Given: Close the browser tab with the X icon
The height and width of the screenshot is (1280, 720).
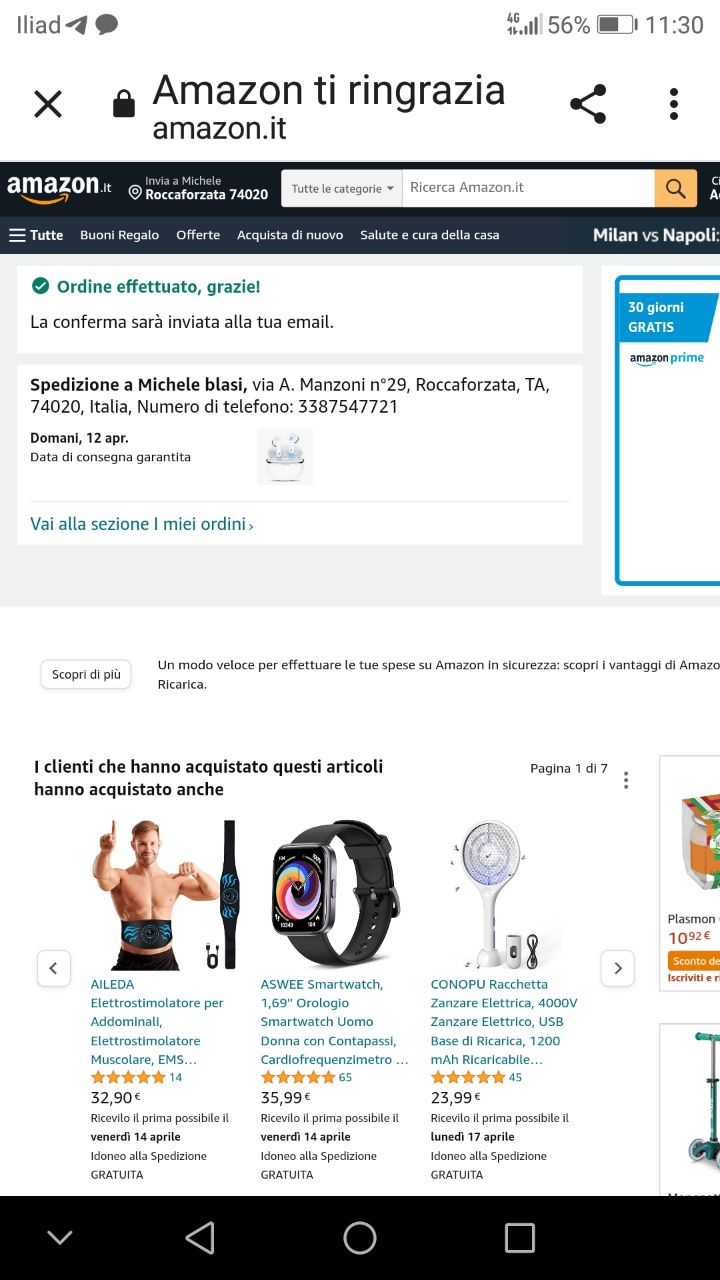Looking at the screenshot, I should [48, 104].
